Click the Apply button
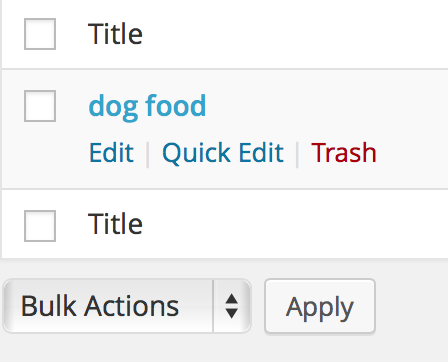The height and width of the screenshot is (362, 448). pos(320,306)
